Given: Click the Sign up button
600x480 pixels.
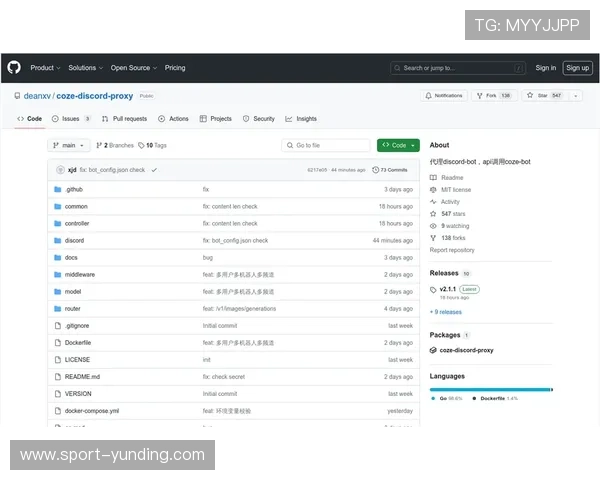Looking at the screenshot, I should pyautogui.click(x=577, y=68).
